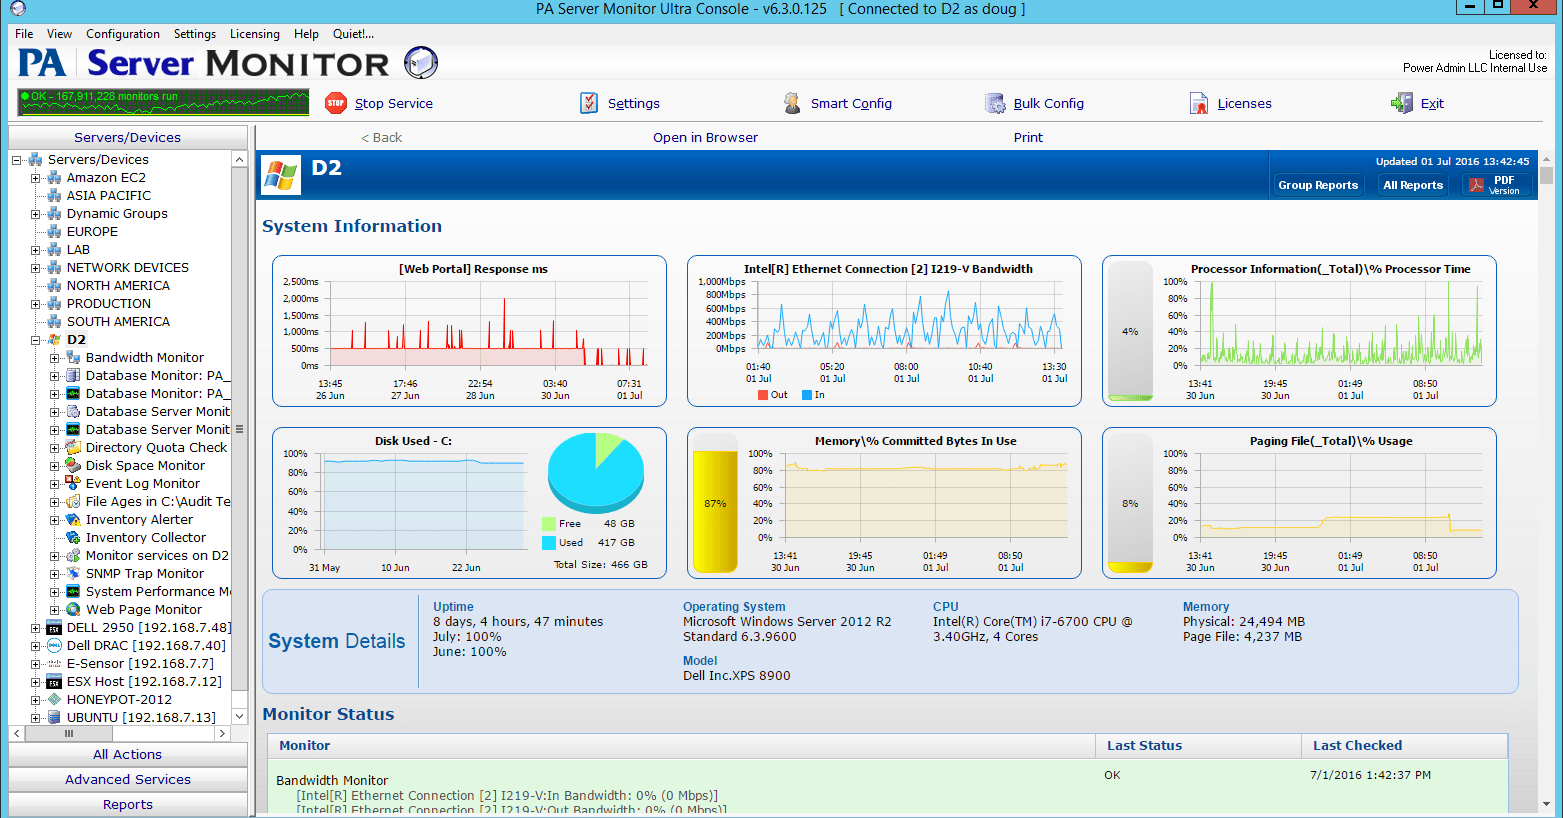The height and width of the screenshot is (818, 1563).
Task: Click the < Back link
Action: [x=381, y=137]
